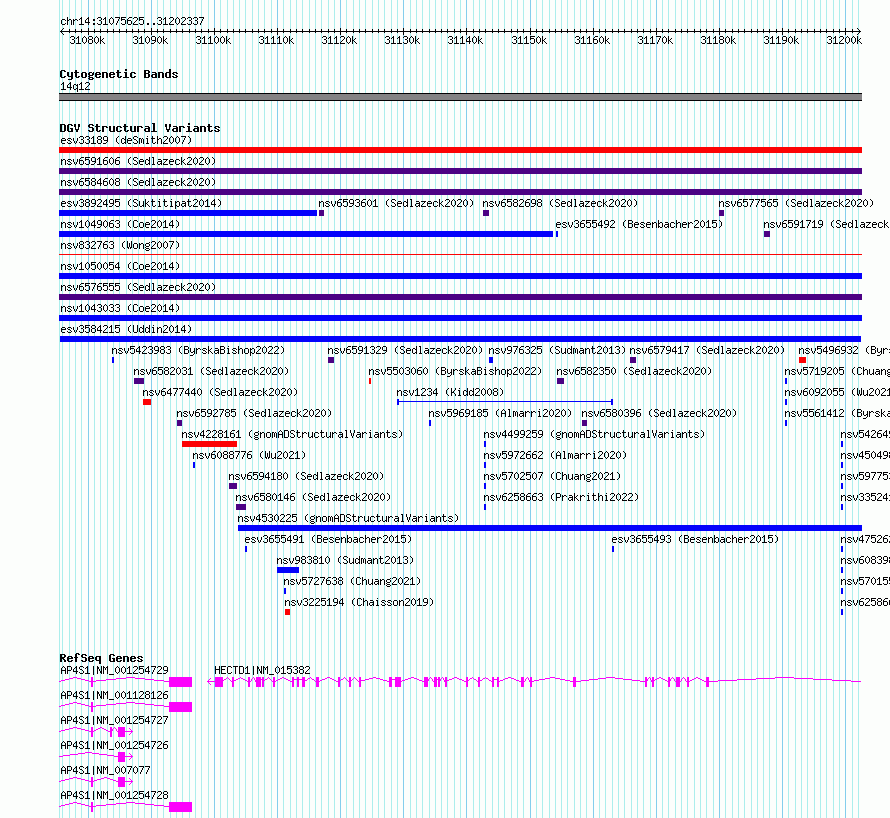Screen dimensions: 890x818
Task: Click the AP4S1|NM_001254728 transcript label
Action: 115,795
